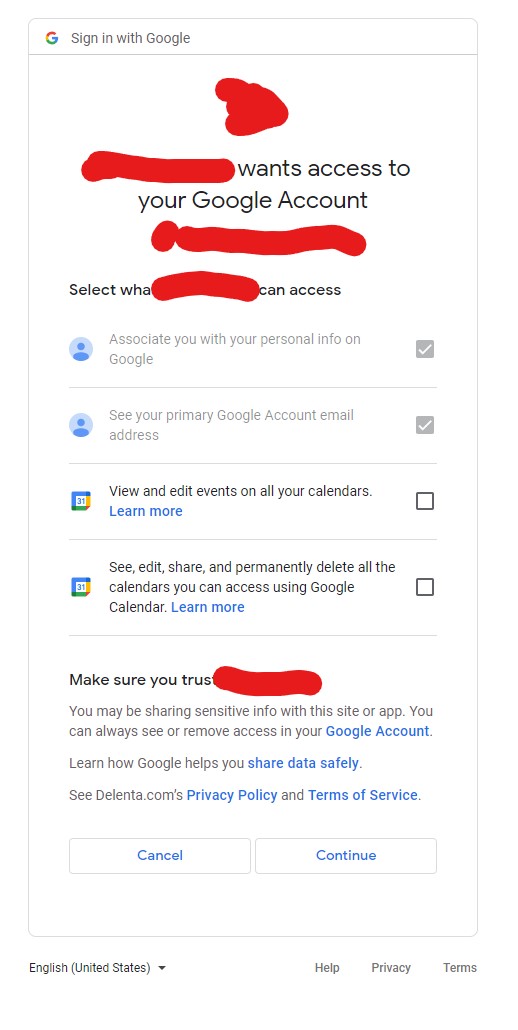This screenshot has height=1030, width=518.
Task: Open Learn more after Google Calendar text
Action: tap(207, 607)
